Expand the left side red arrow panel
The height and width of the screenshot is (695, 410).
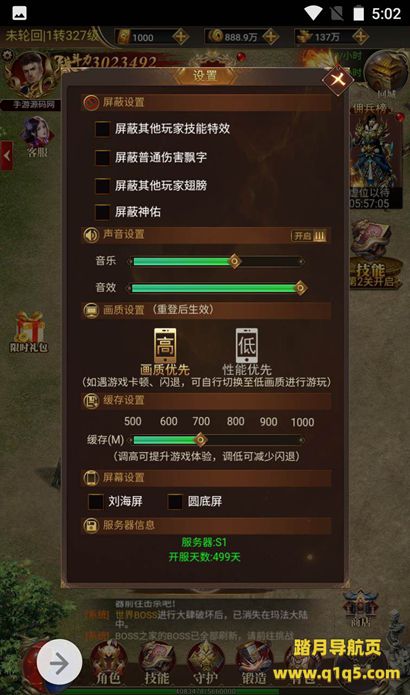click(7, 156)
